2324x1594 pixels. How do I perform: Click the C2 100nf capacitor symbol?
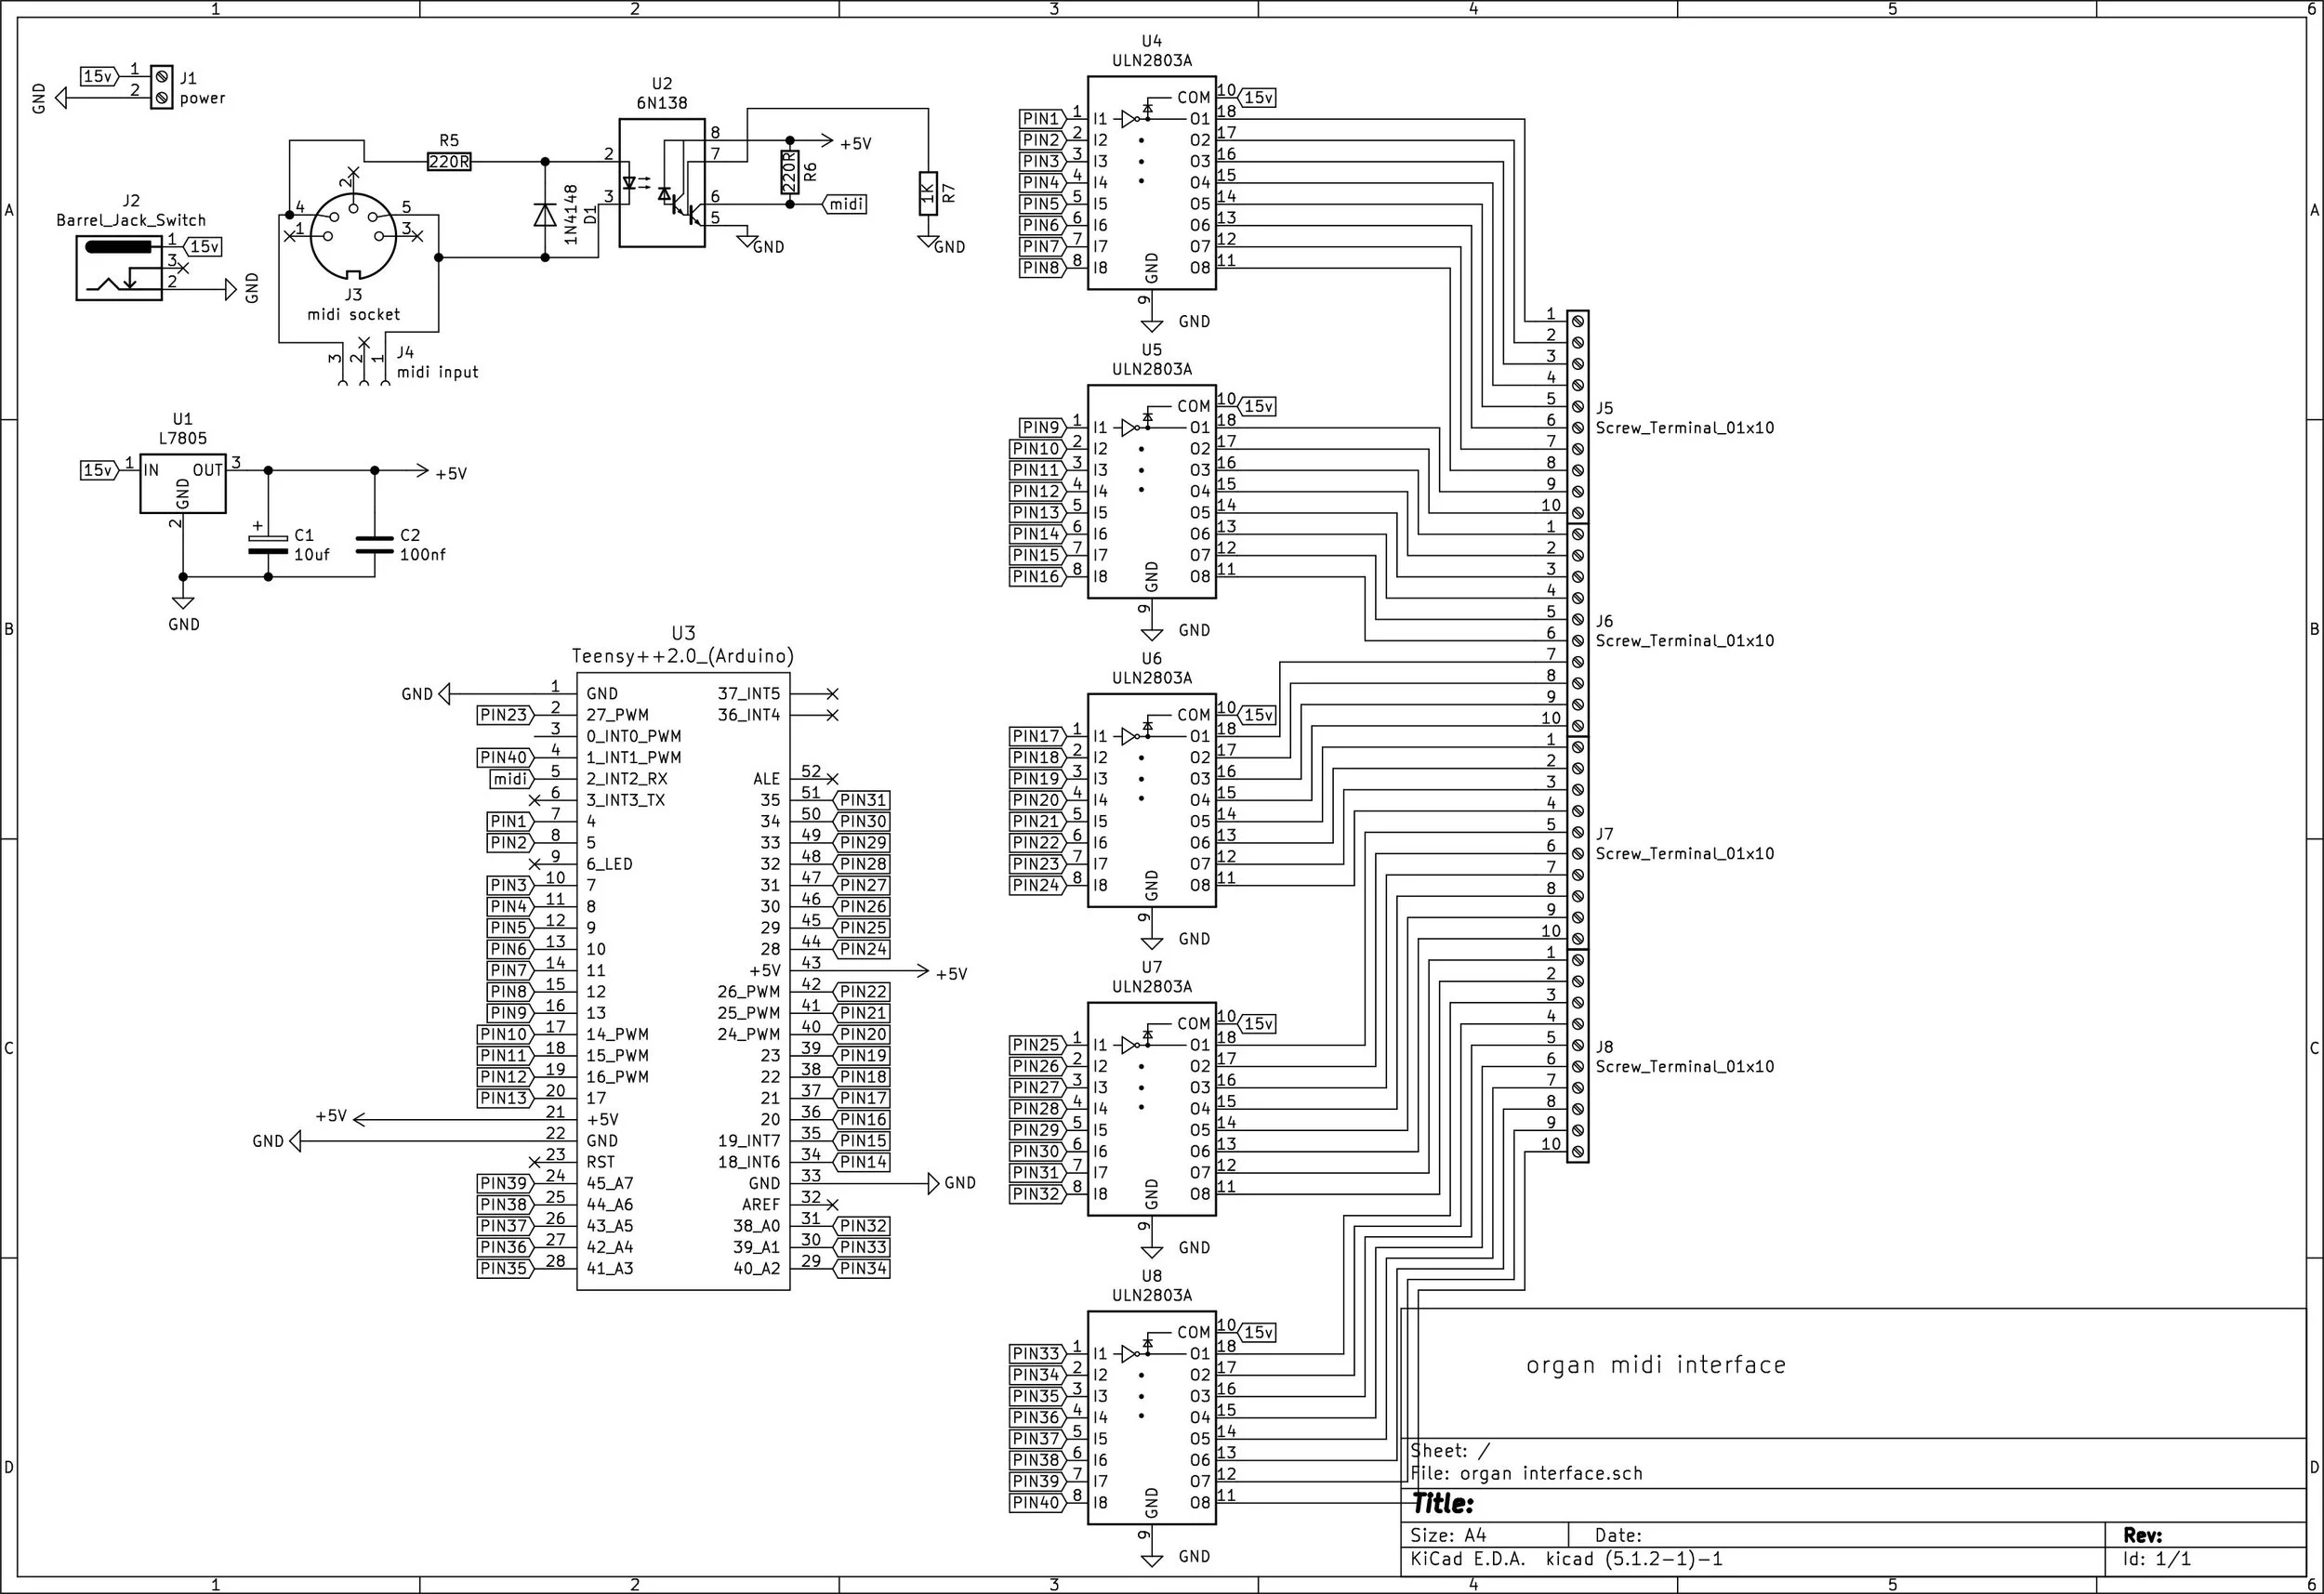click(375, 544)
